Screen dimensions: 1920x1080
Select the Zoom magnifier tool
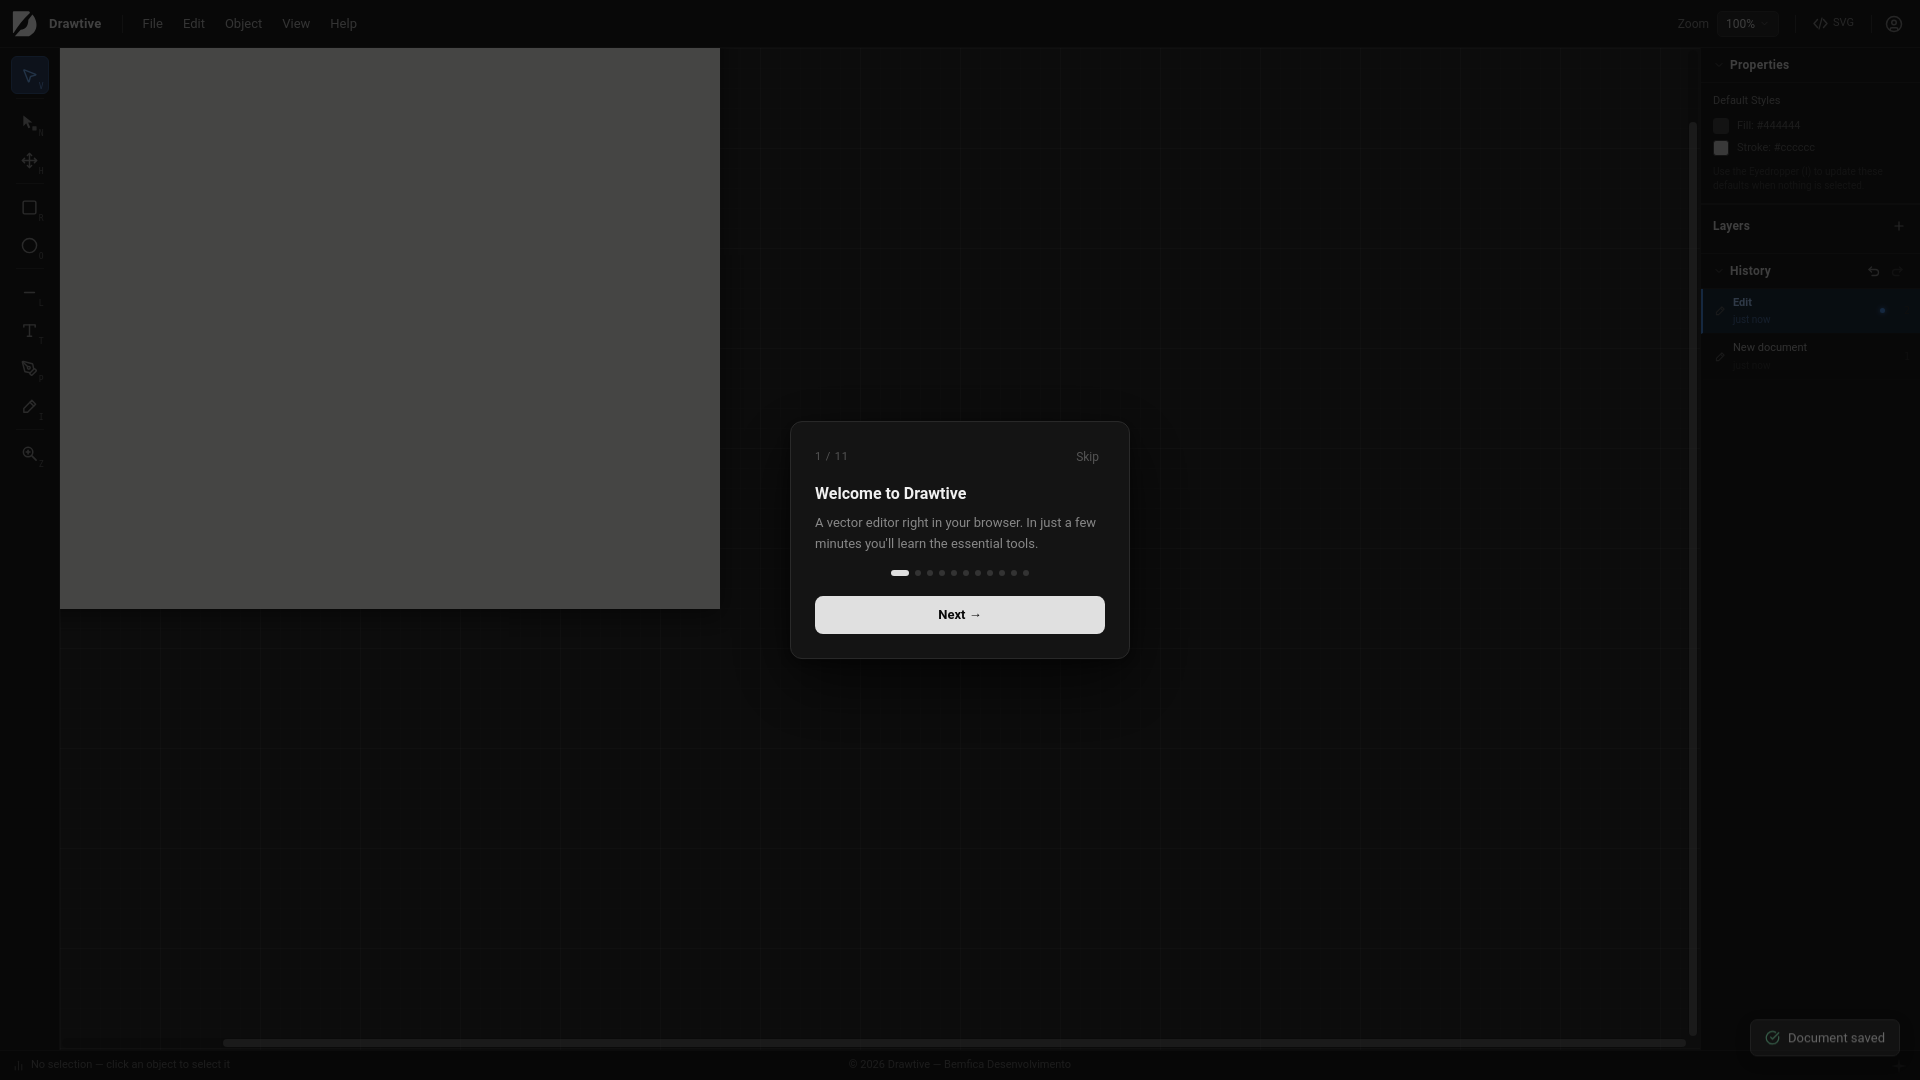coord(30,454)
